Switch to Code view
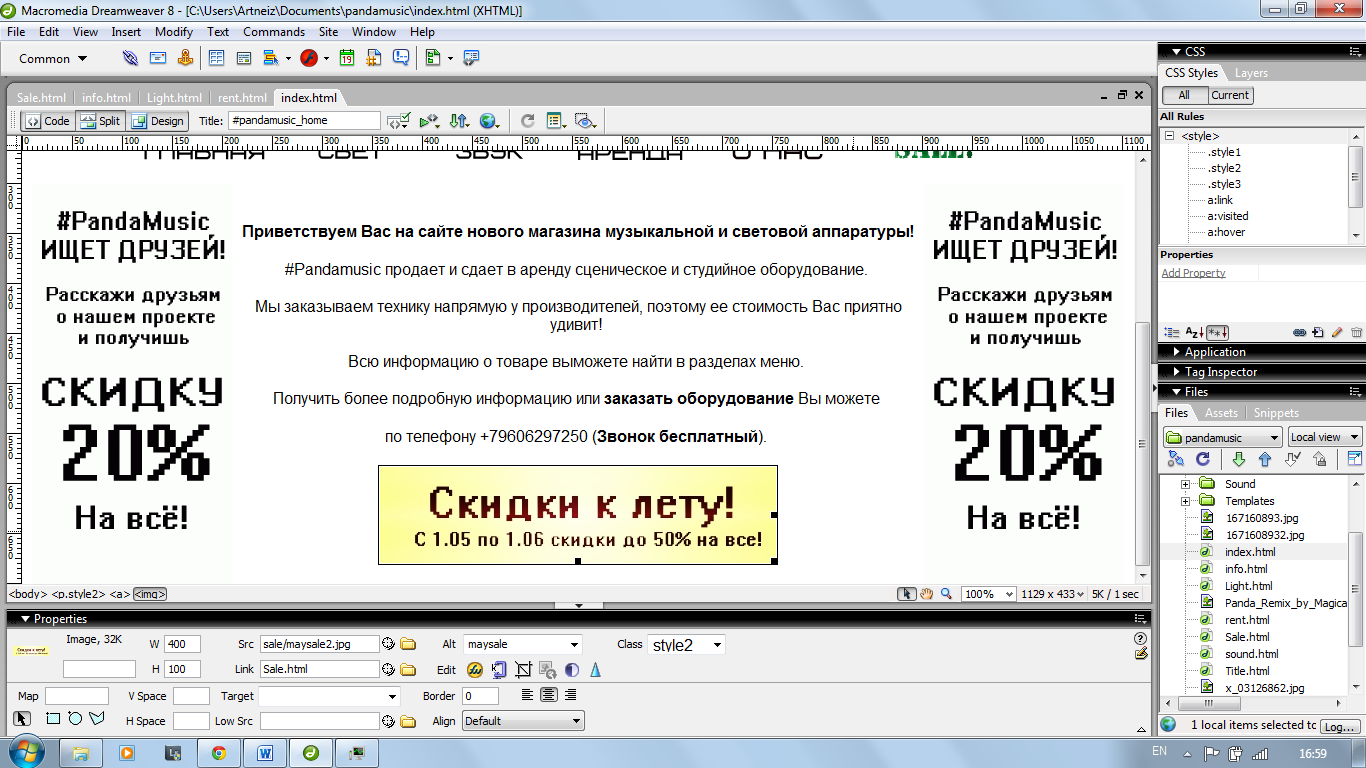1366x768 pixels. [48, 121]
